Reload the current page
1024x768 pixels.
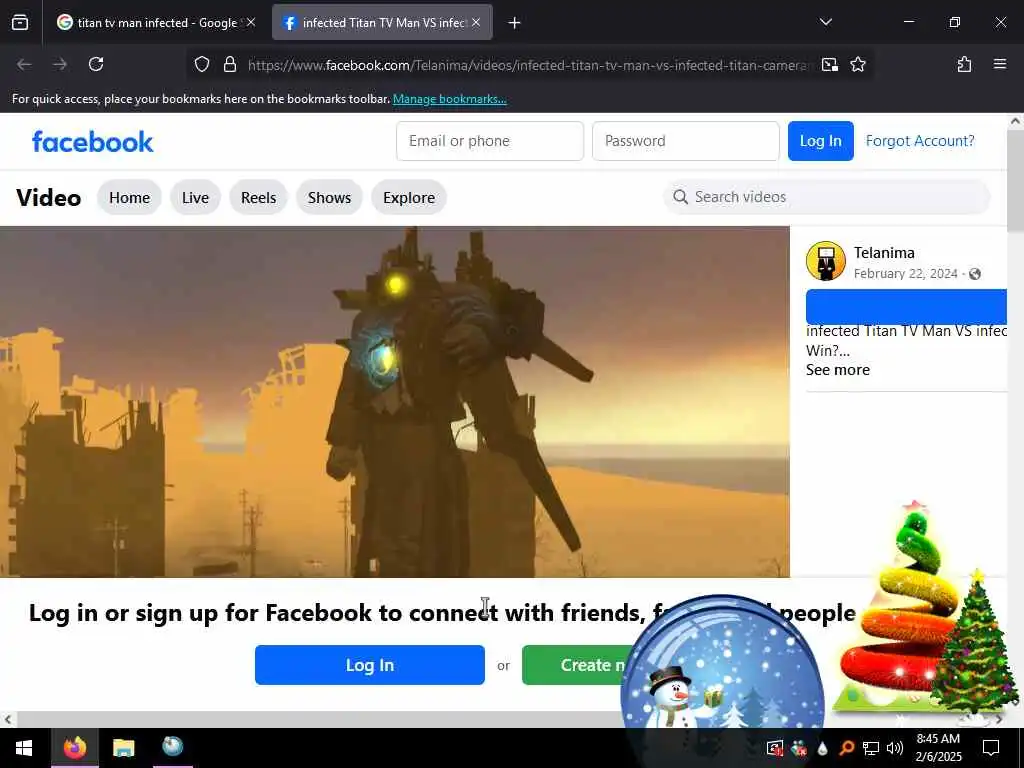click(x=96, y=64)
